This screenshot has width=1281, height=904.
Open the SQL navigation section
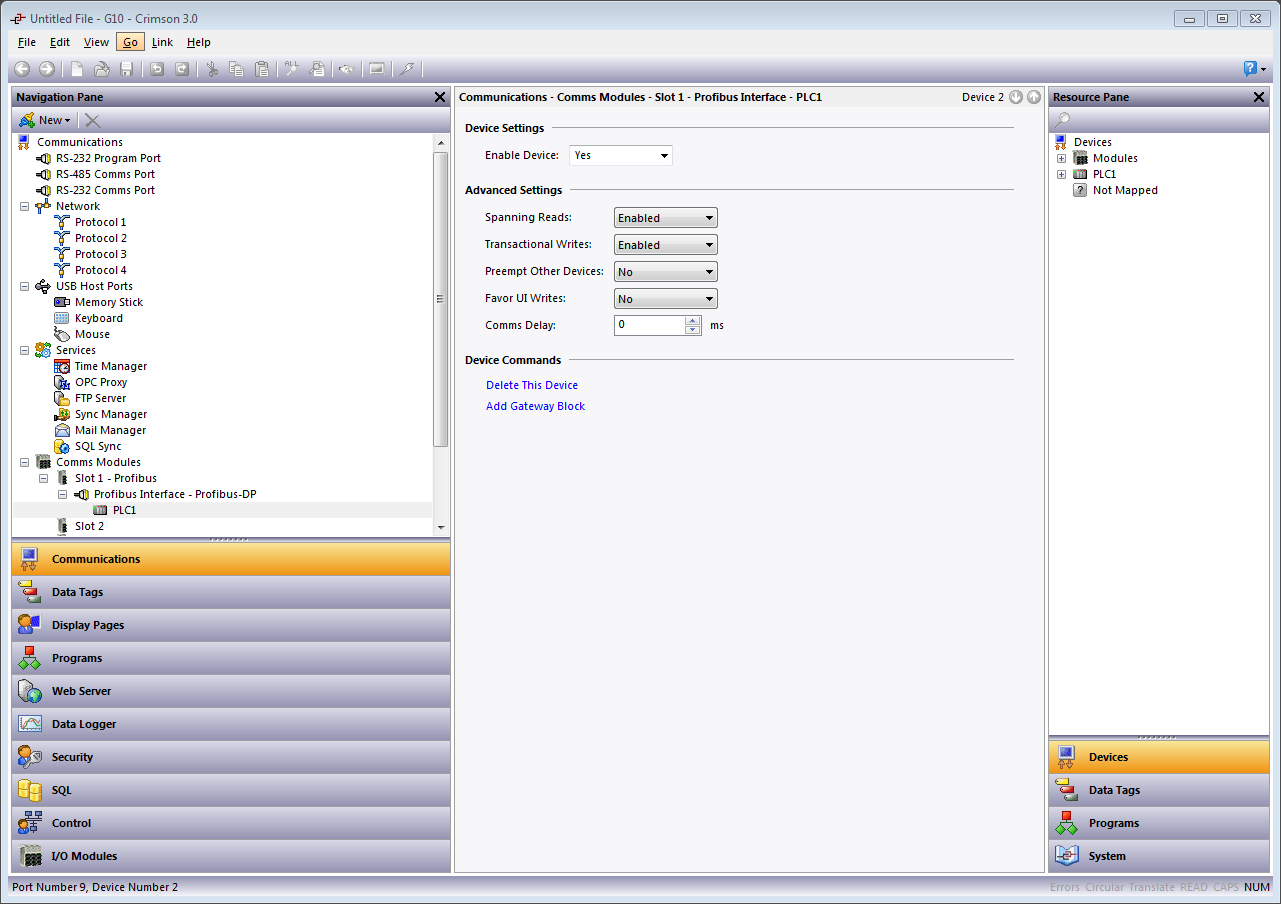[231, 790]
